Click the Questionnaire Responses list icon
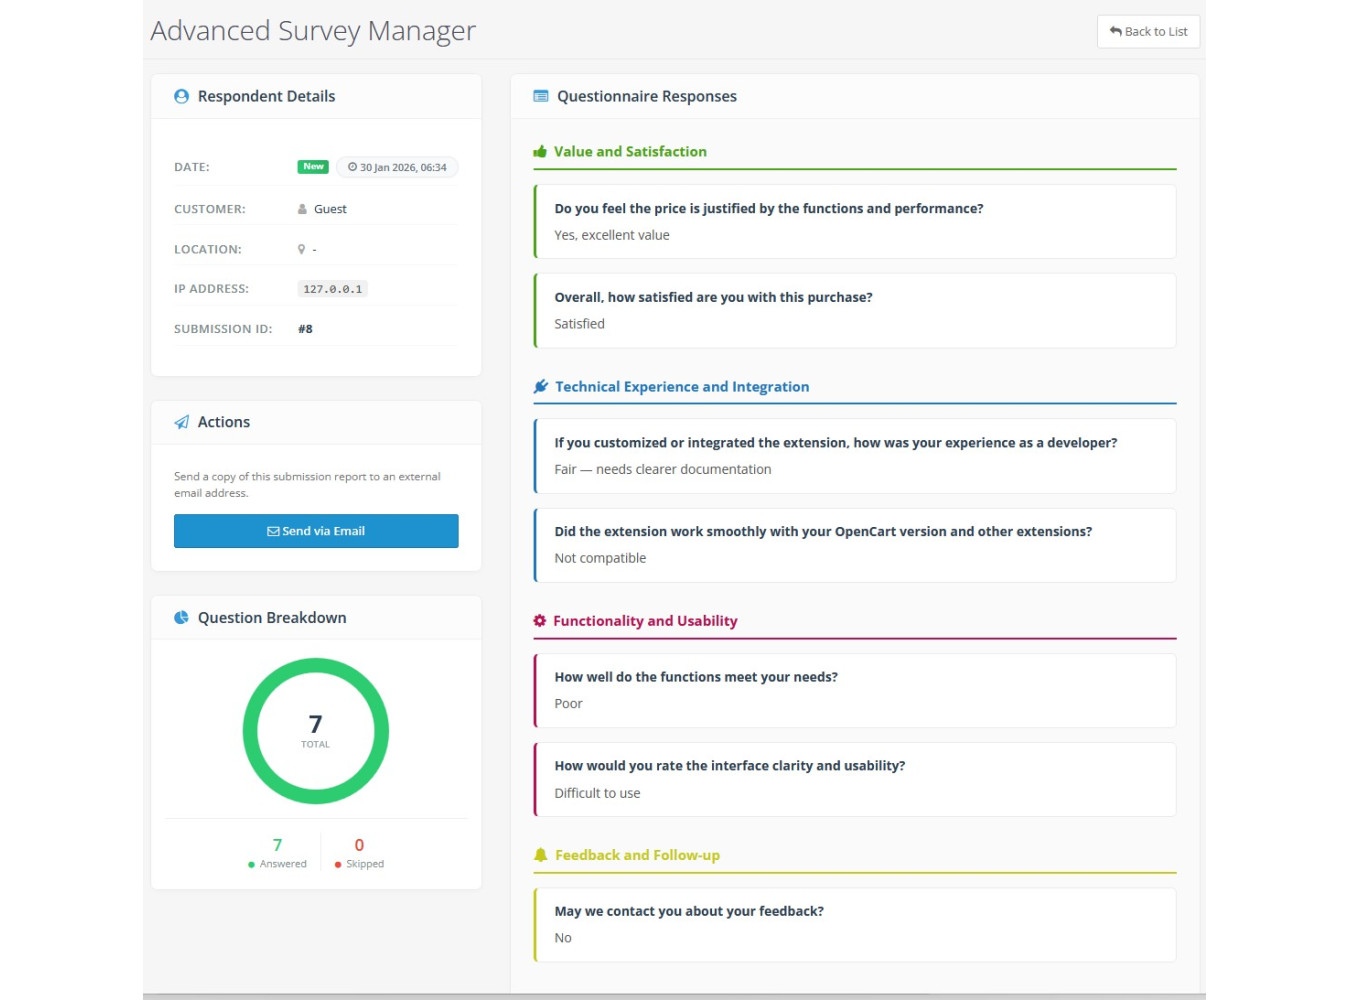1350x1000 pixels. click(541, 97)
